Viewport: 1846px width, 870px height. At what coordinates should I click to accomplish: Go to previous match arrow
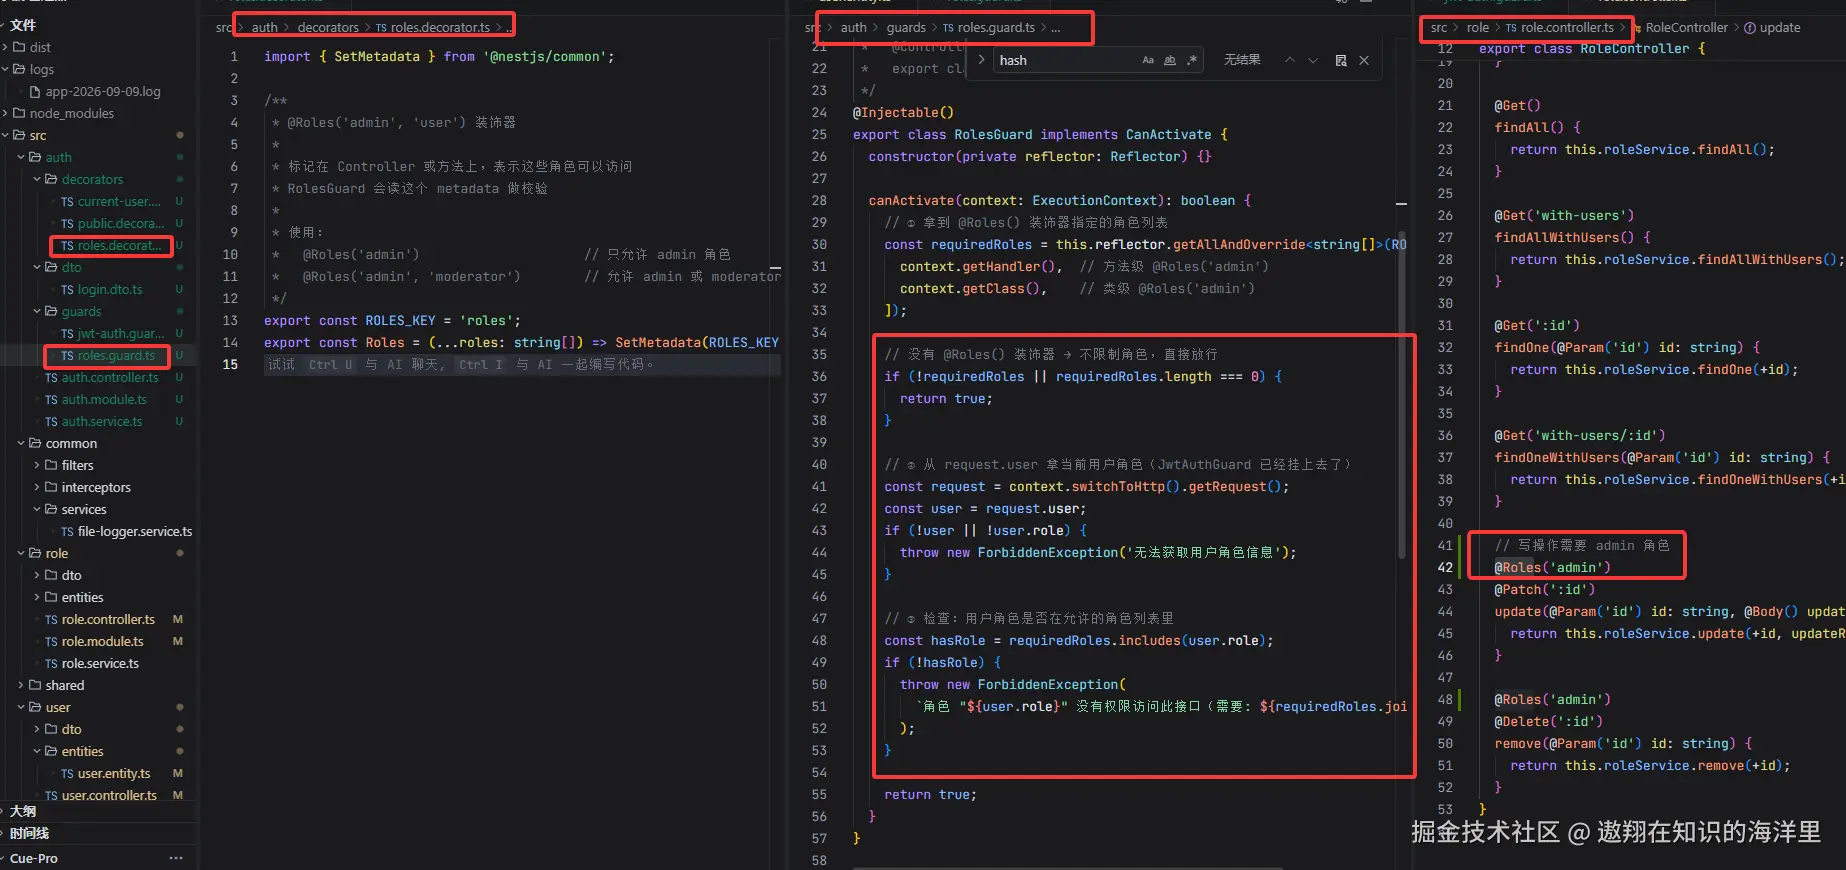pyautogui.click(x=1290, y=60)
